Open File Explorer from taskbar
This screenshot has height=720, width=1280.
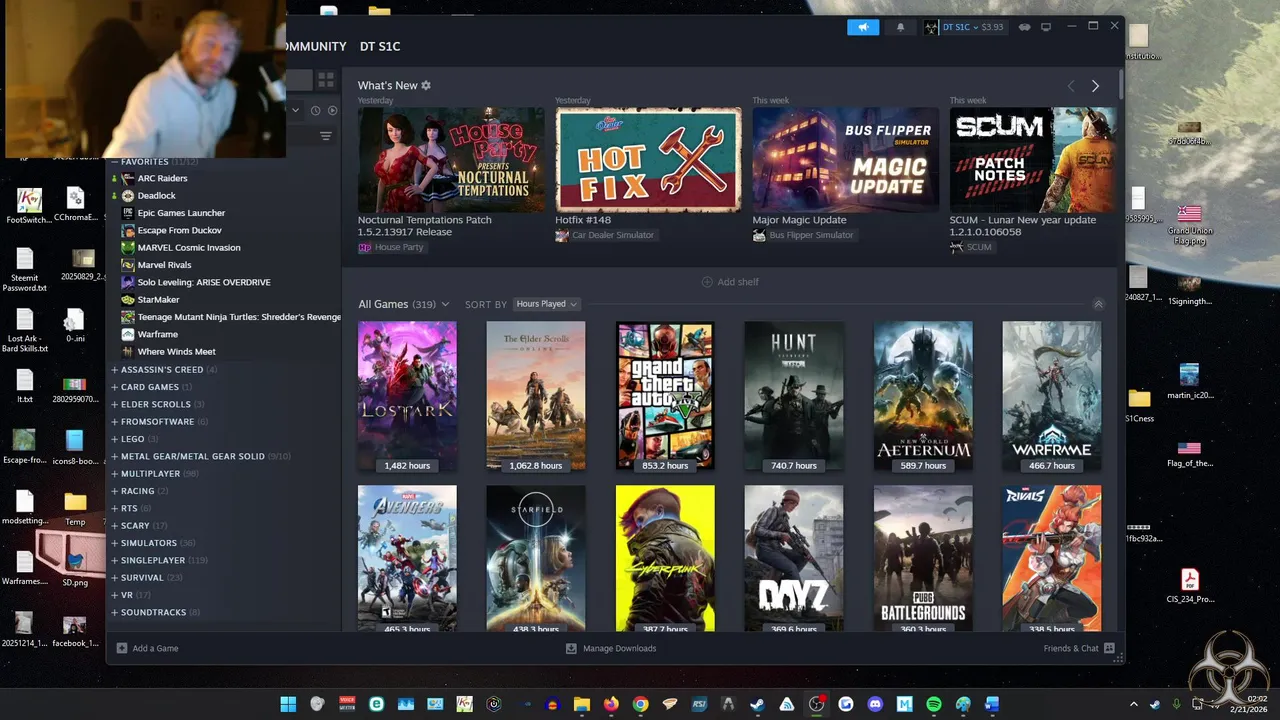[x=582, y=704]
